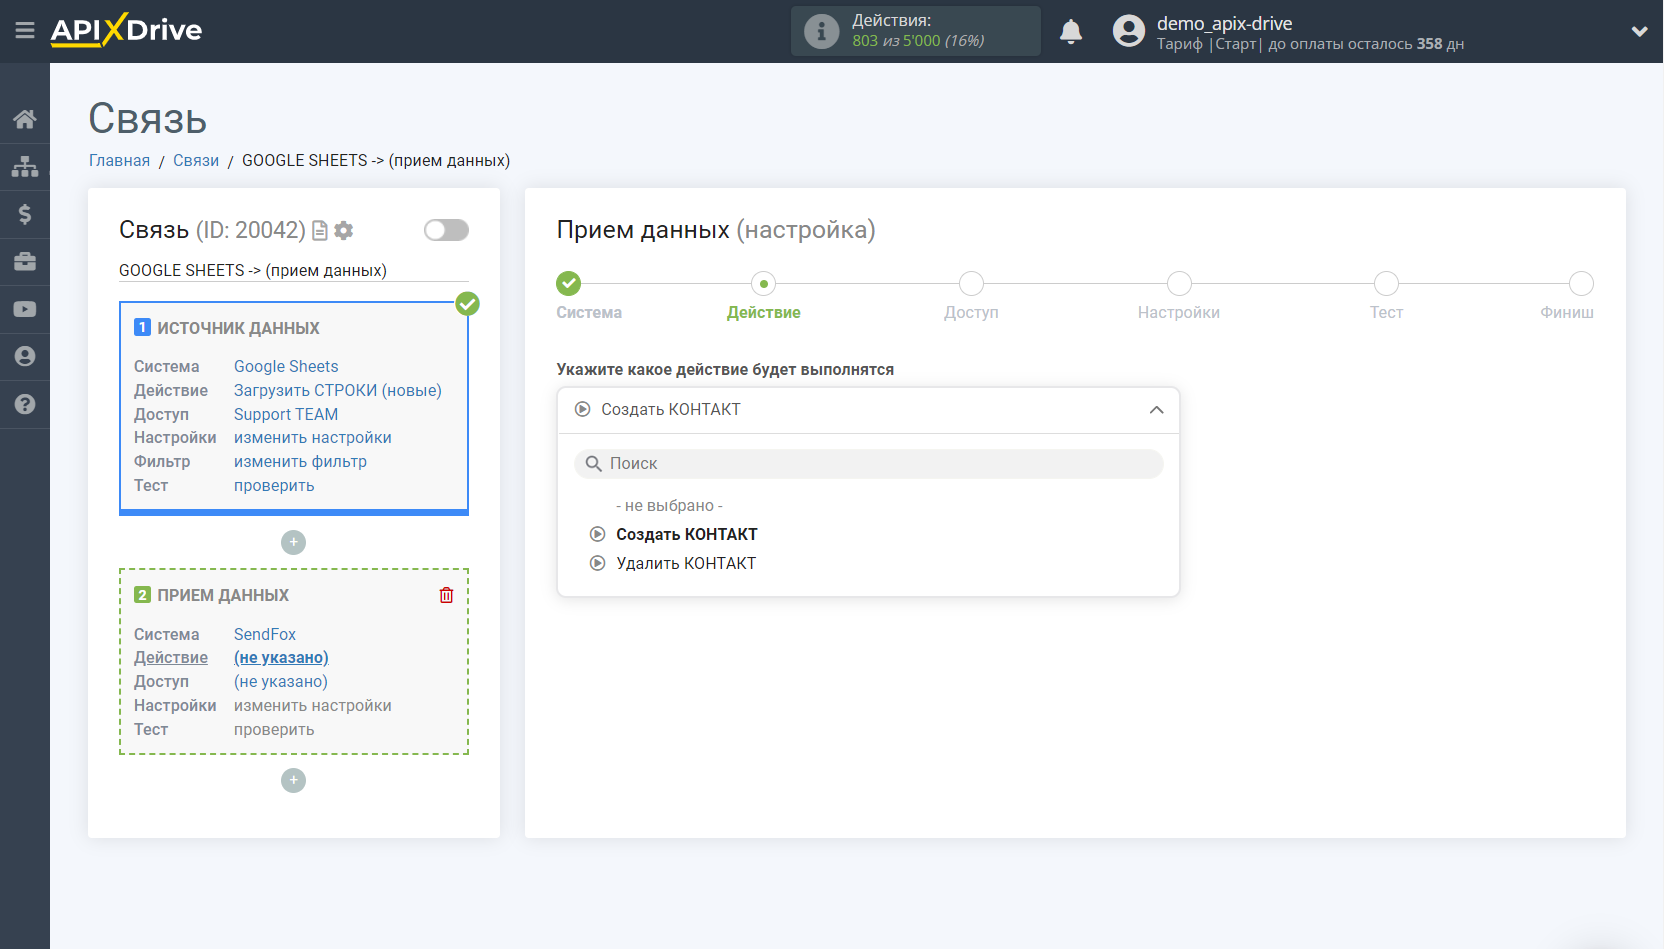Click the Доступ step
Screen dimensions: 1664x949
pyautogui.click(x=971, y=284)
